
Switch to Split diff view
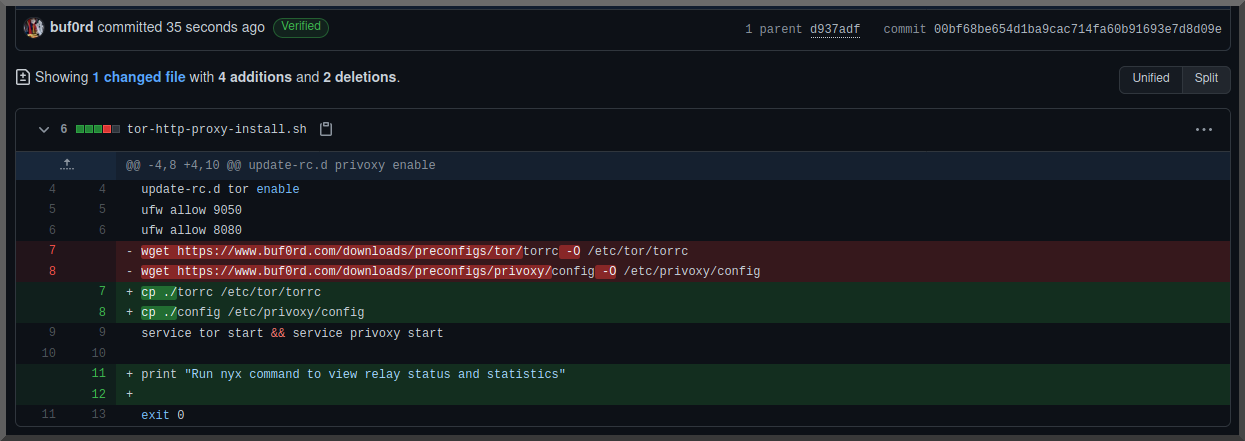point(1206,78)
